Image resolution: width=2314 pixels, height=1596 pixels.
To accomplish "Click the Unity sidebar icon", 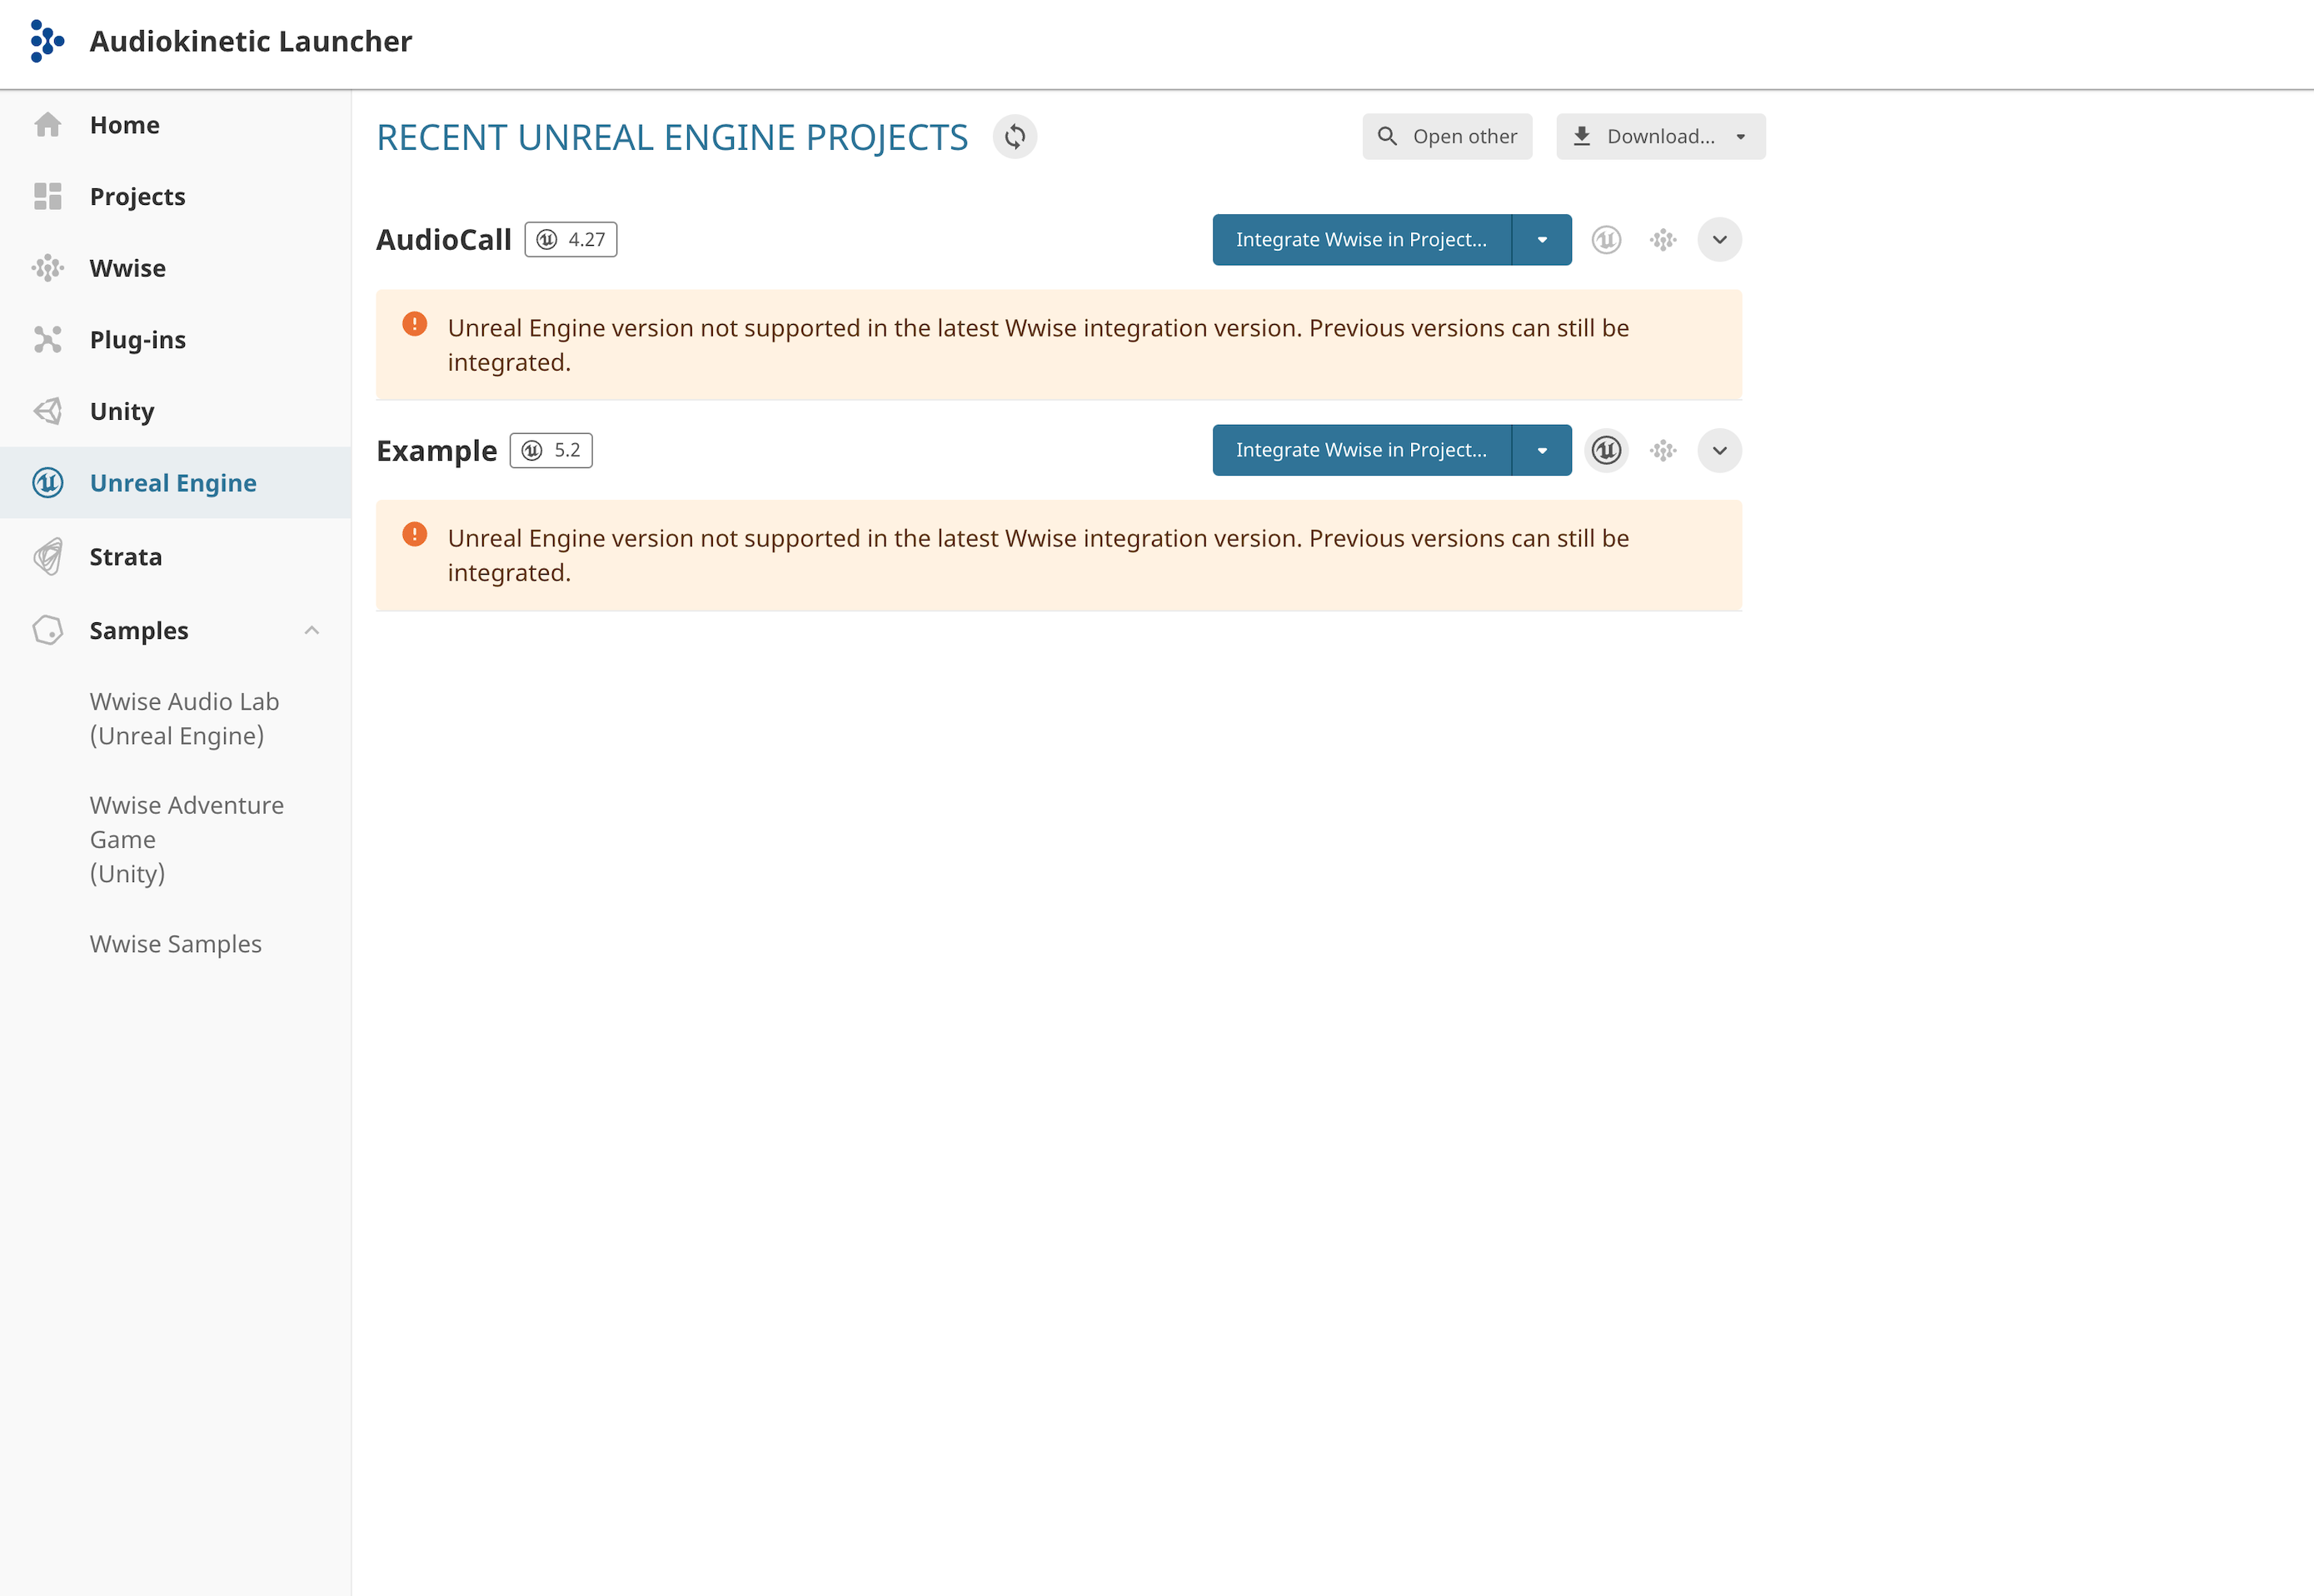I will click(47, 411).
